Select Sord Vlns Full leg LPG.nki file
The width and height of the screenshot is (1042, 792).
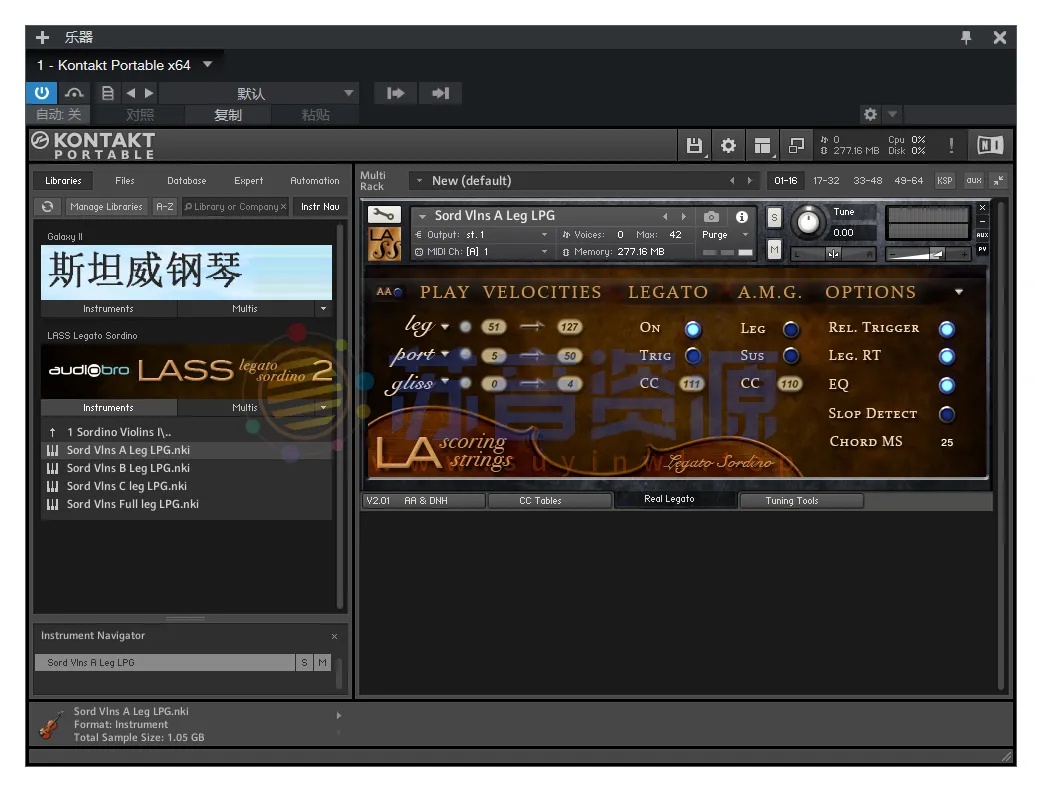point(132,504)
